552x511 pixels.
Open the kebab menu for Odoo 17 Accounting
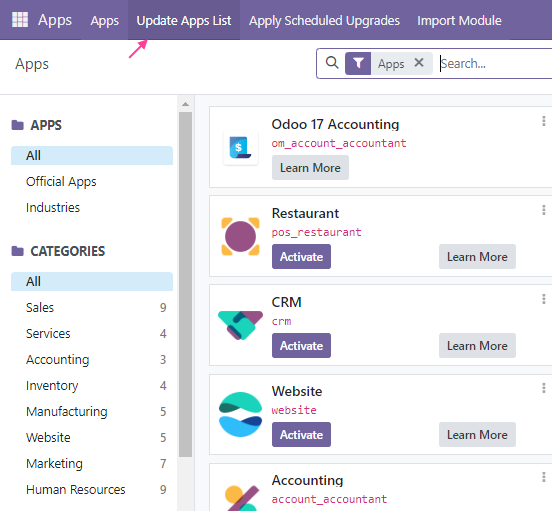pyautogui.click(x=544, y=121)
